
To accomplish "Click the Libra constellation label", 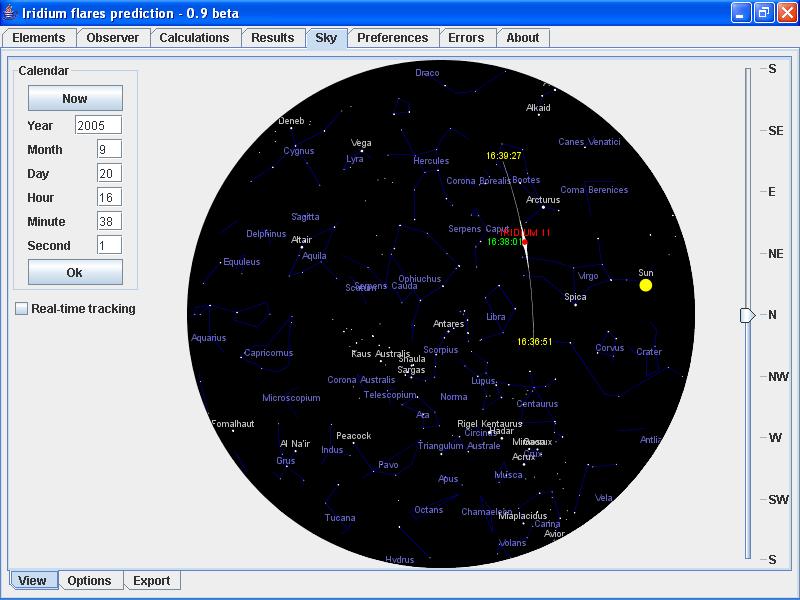I will (495, 317).
